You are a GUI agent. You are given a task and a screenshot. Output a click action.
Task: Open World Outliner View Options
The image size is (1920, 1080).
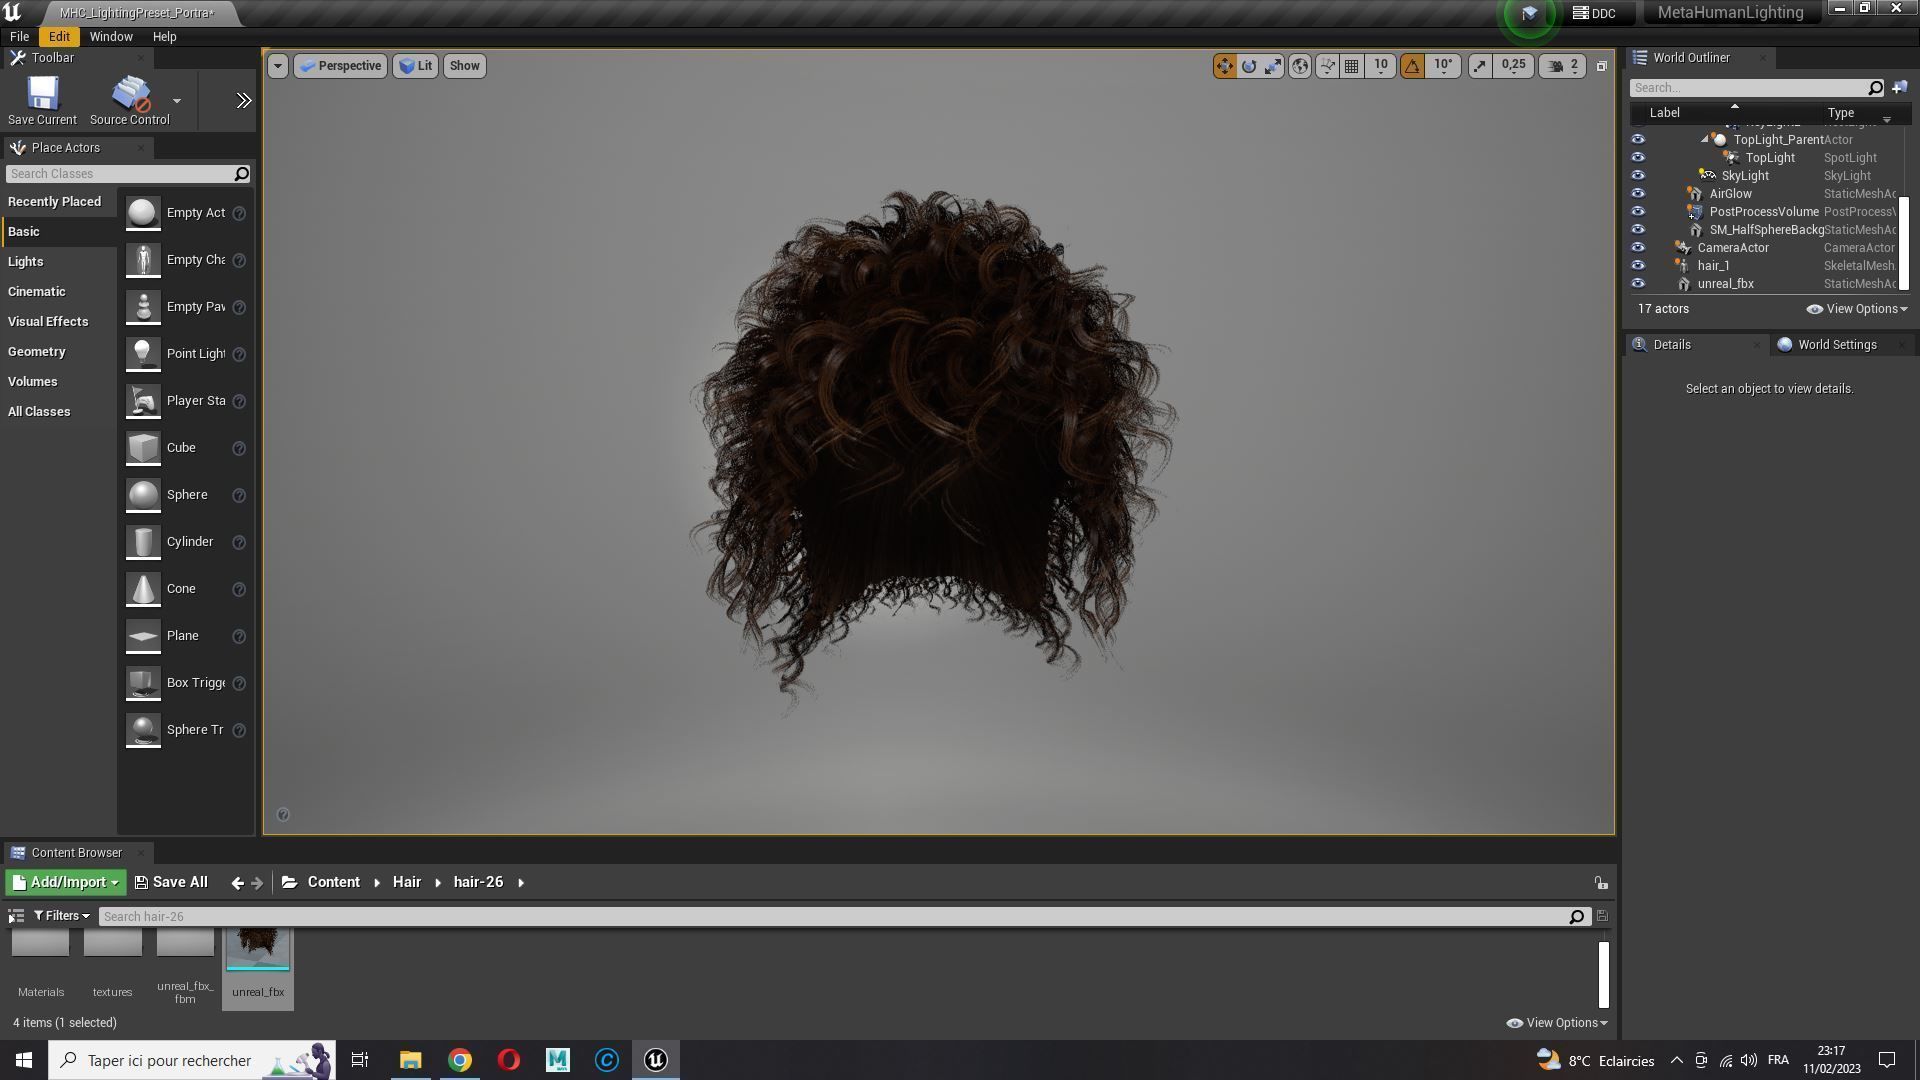[1856, 309]
